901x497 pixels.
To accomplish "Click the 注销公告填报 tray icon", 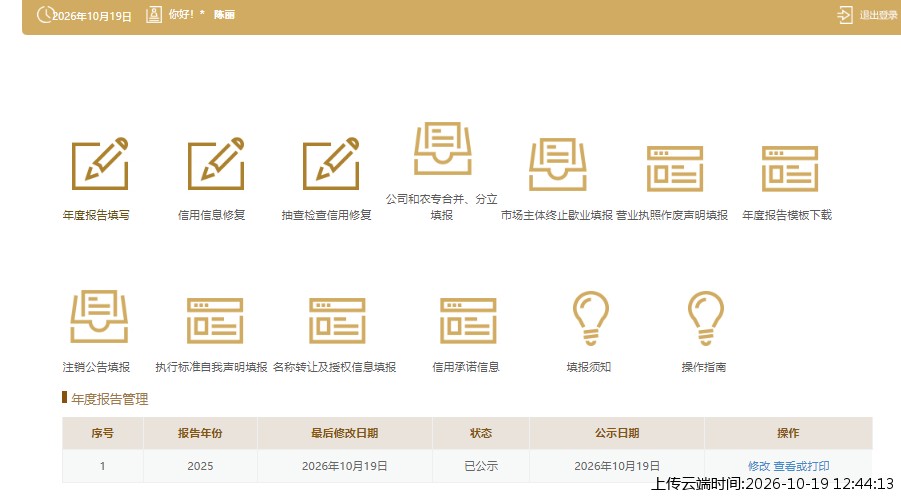I will coord(99,317).
